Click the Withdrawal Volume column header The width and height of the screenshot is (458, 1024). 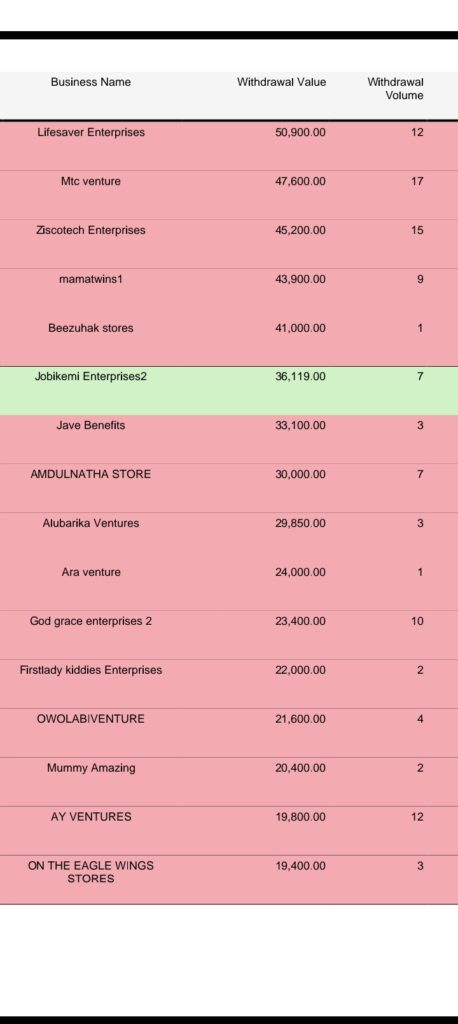click(395, 89)
